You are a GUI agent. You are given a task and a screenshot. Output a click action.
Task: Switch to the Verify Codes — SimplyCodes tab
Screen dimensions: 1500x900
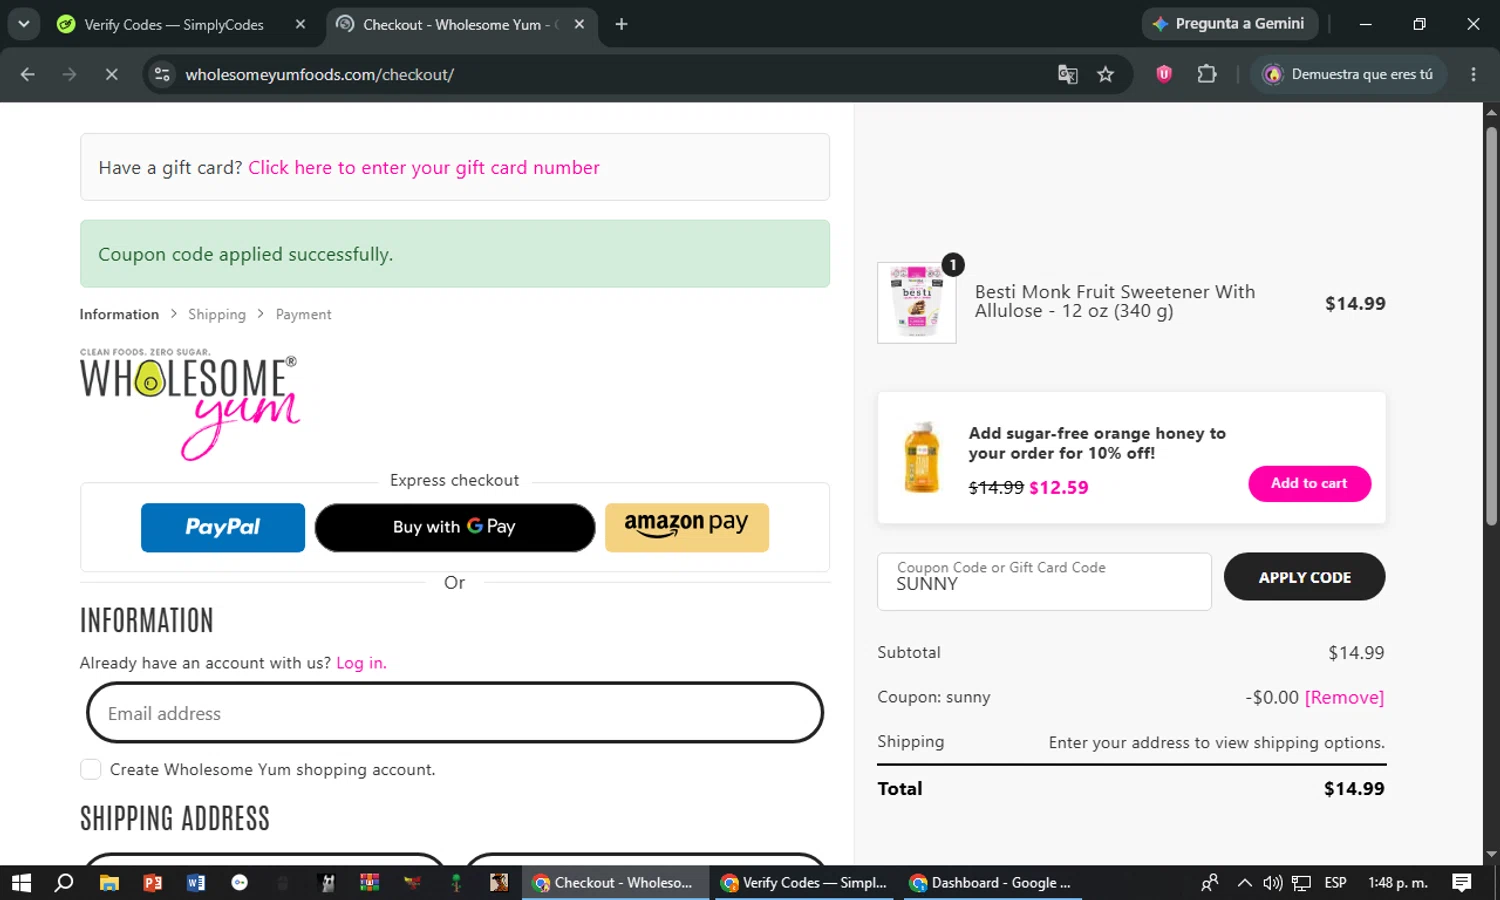click(174, 24)
